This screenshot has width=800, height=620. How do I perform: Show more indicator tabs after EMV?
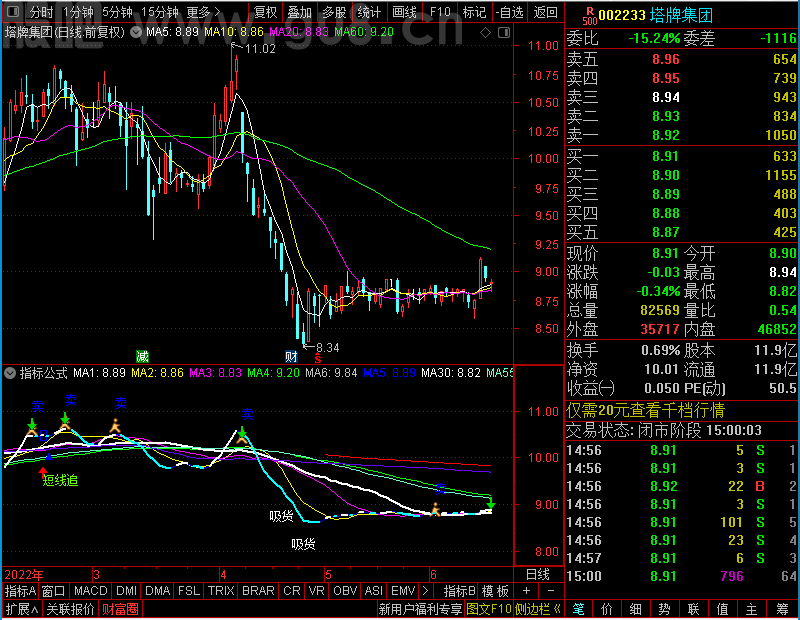tap(426, 591)
